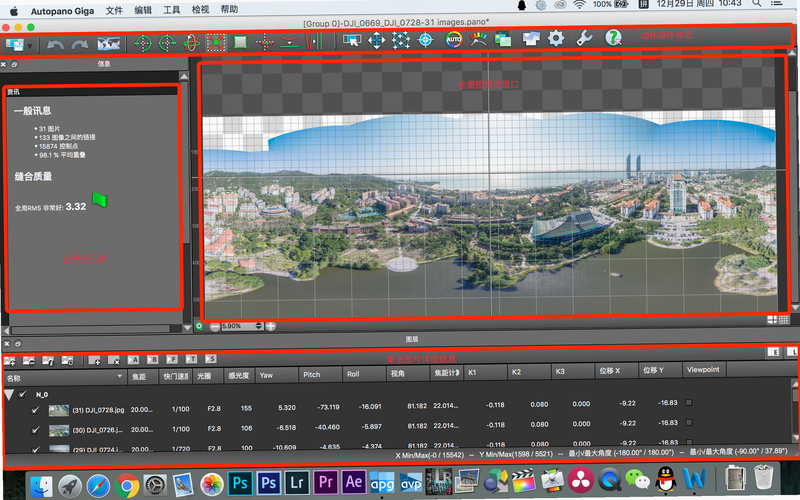Open the control points mesh editor icon
Viewport: 800px width, 500px height.
401,40
